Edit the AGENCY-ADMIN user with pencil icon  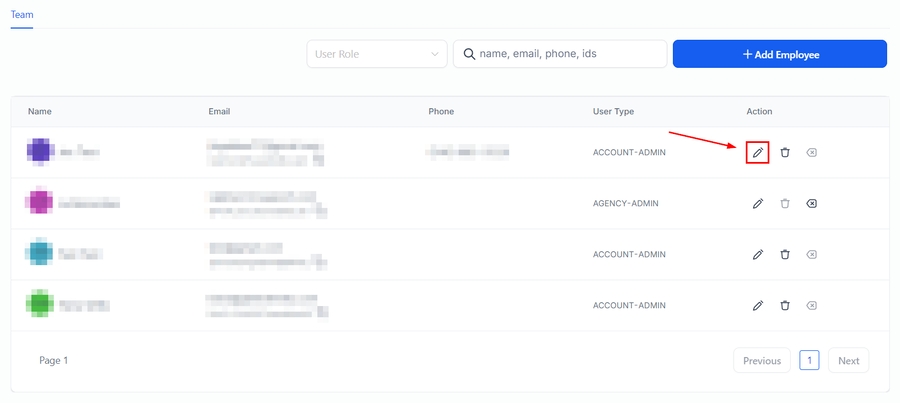click(x=758, y=204)
